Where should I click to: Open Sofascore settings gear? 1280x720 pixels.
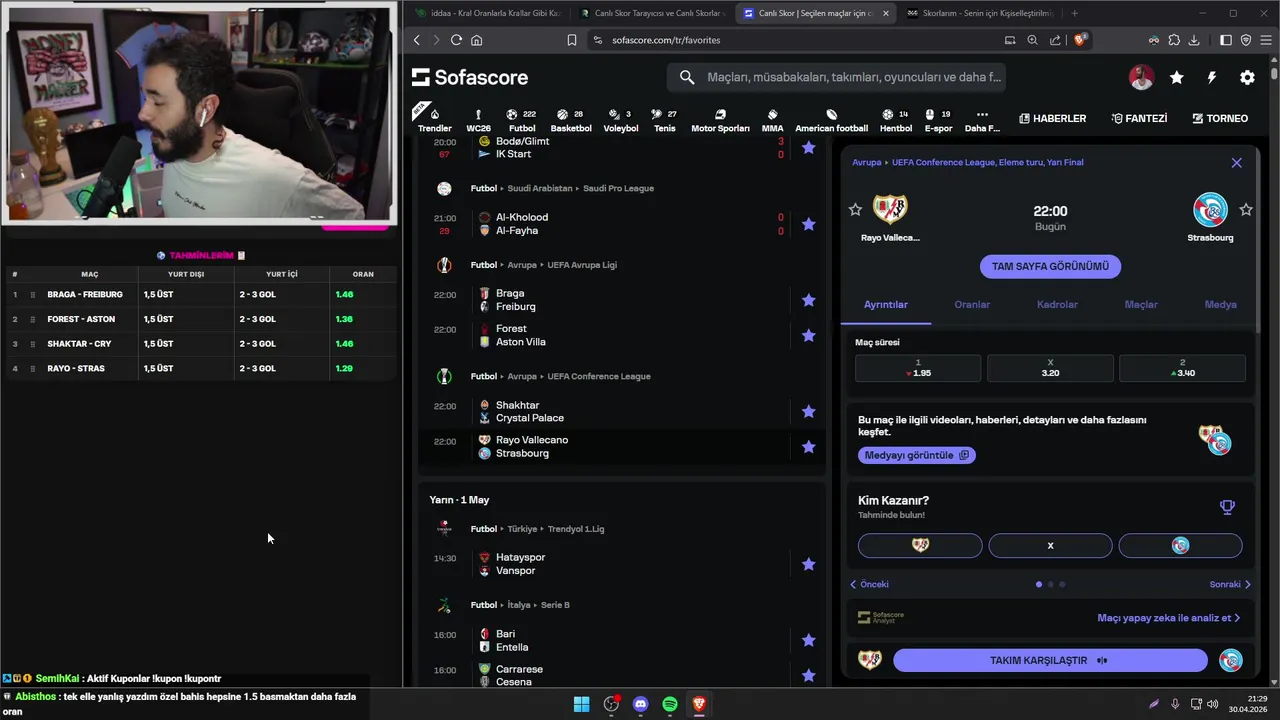1247,77
